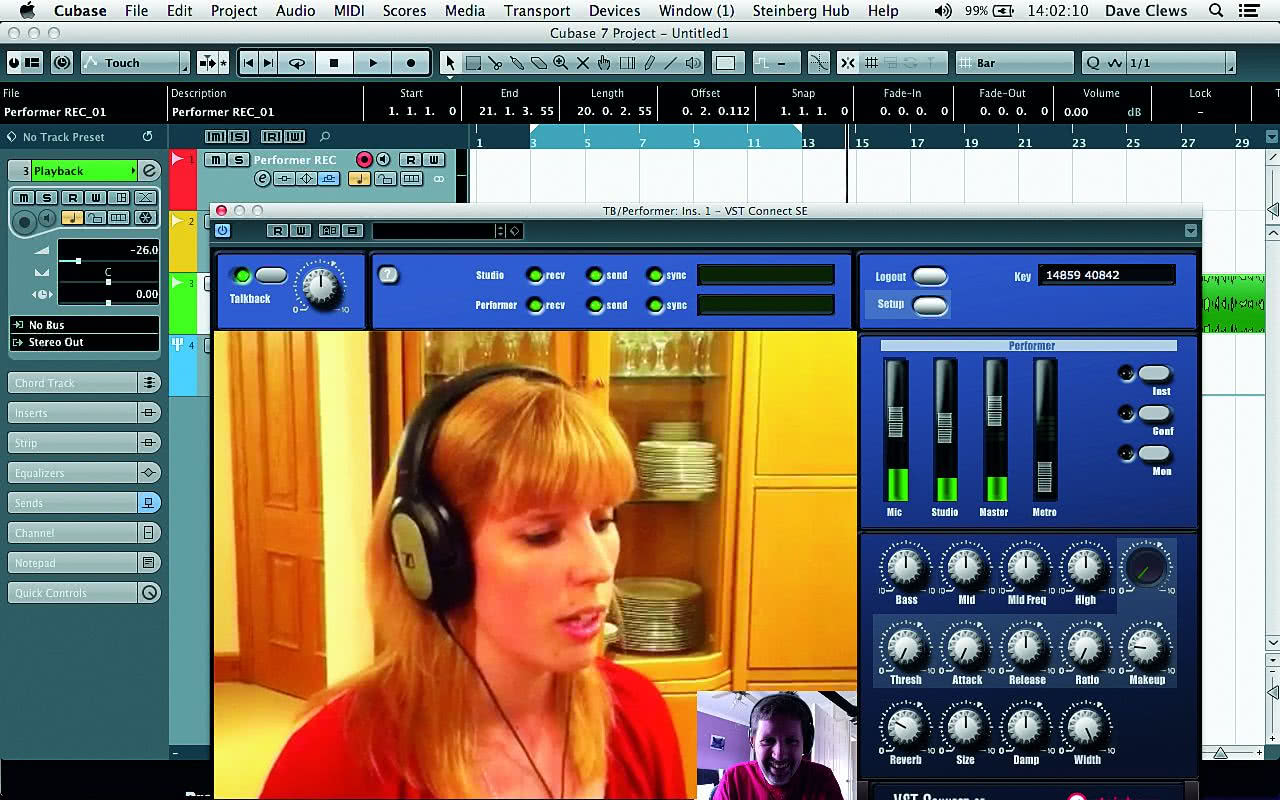
Task: Select the Line tool
Action: coord(671,63)
